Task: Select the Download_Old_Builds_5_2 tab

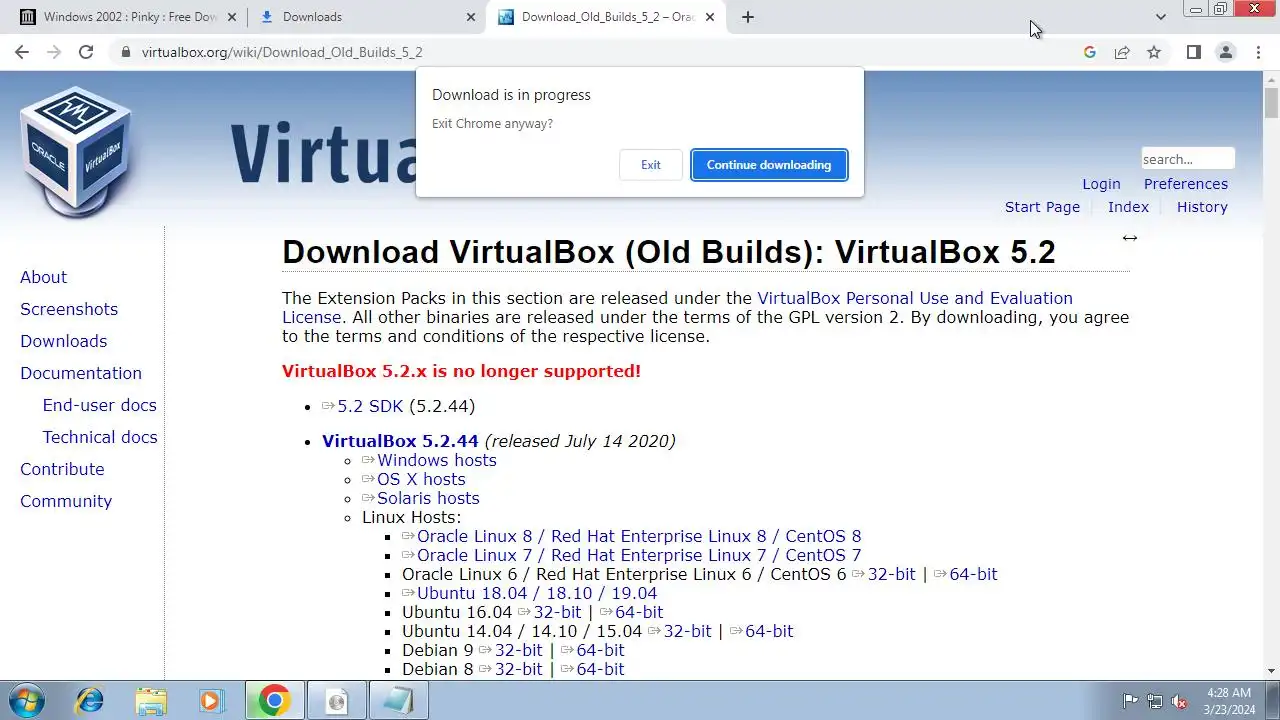Action: (x=607, y=17)
